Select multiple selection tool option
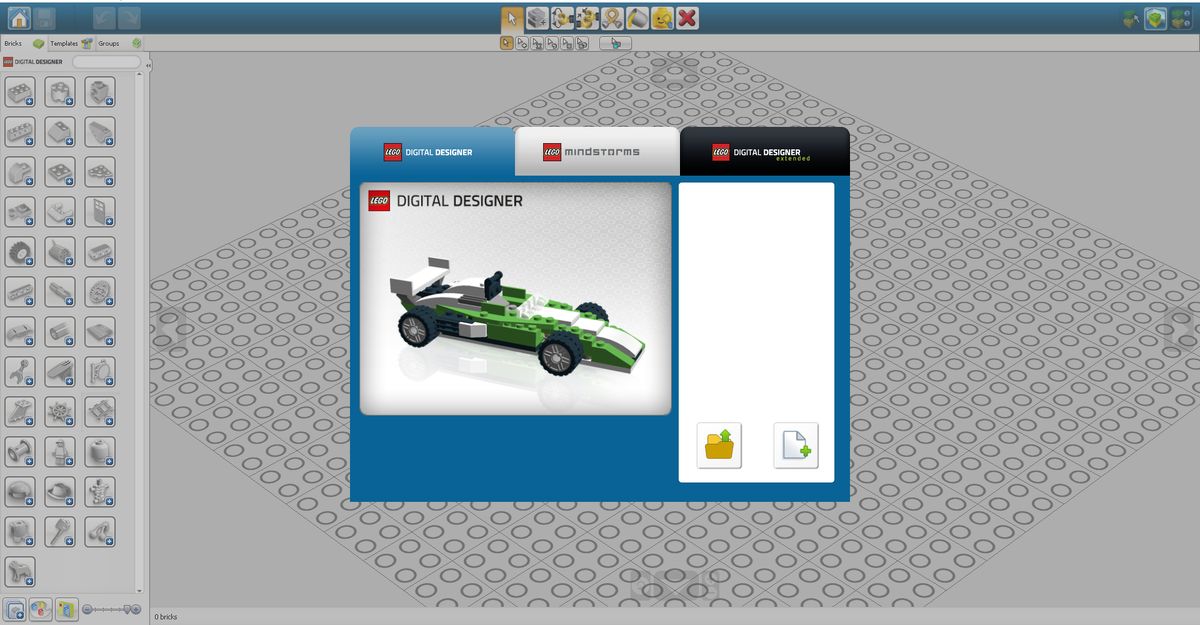Image resolution: width=1200 pixels, height=625 pixels. (522, 43)
